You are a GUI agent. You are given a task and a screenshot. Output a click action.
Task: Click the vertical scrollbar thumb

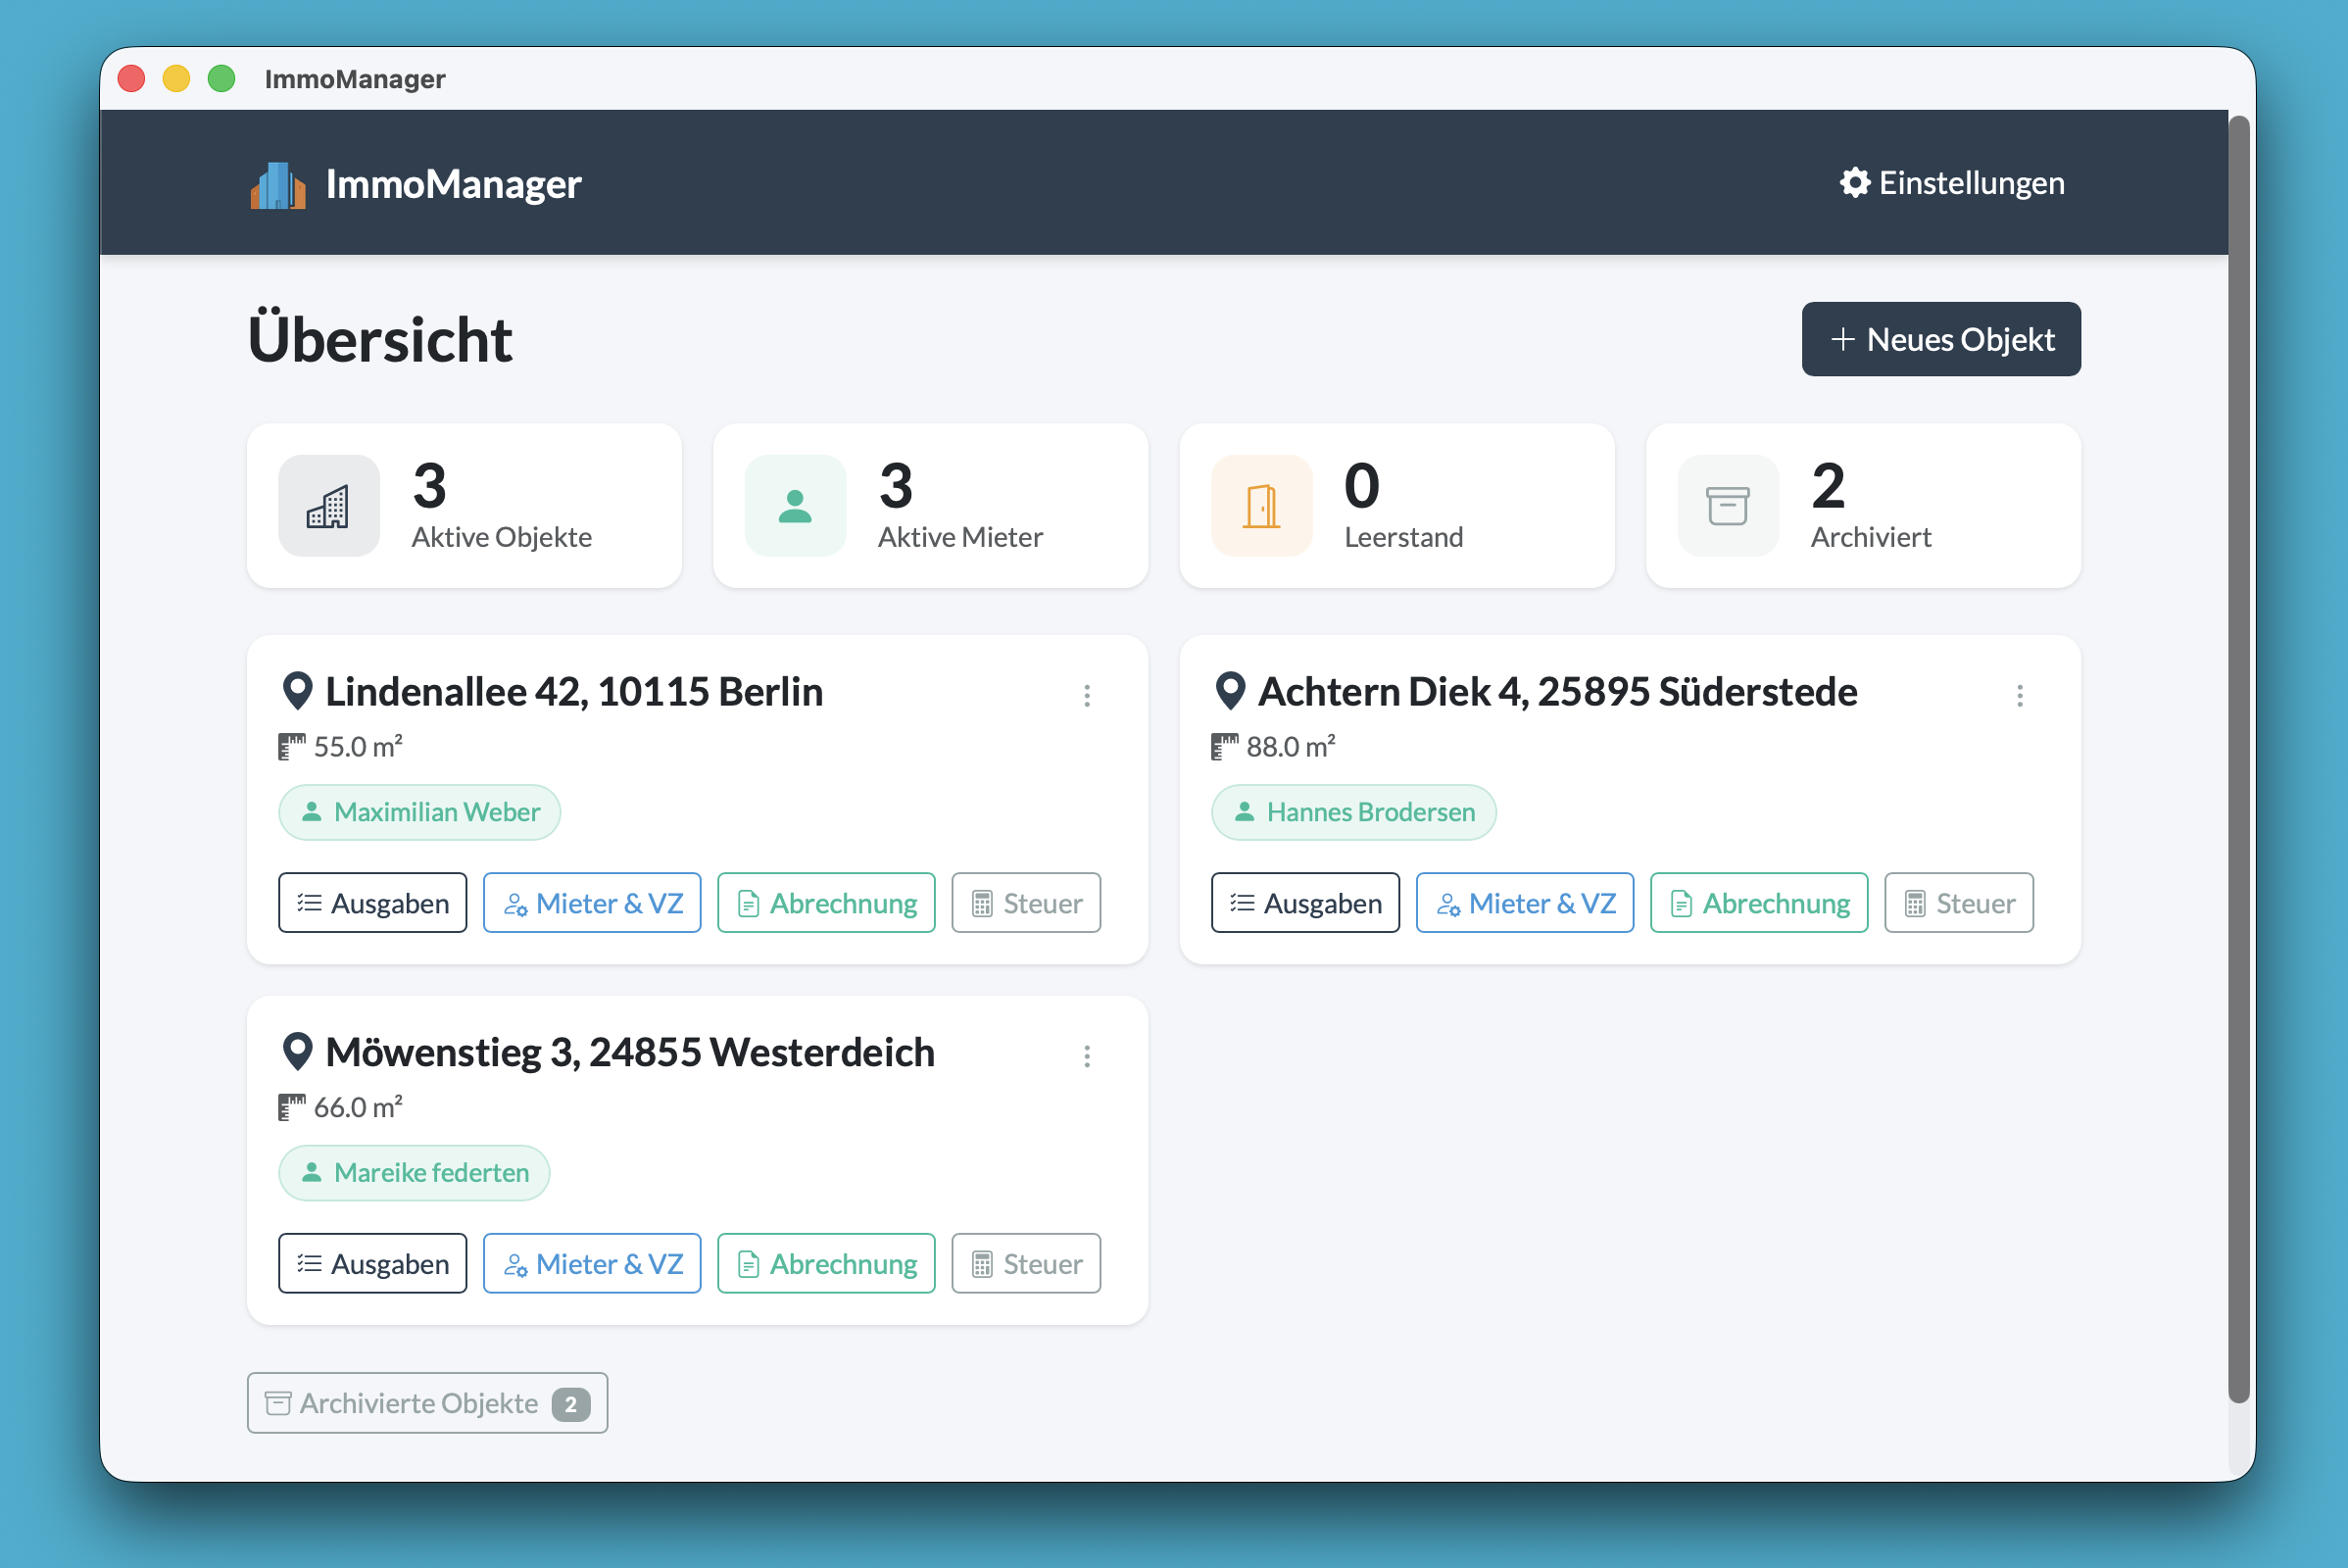(x=2239, y=760)
